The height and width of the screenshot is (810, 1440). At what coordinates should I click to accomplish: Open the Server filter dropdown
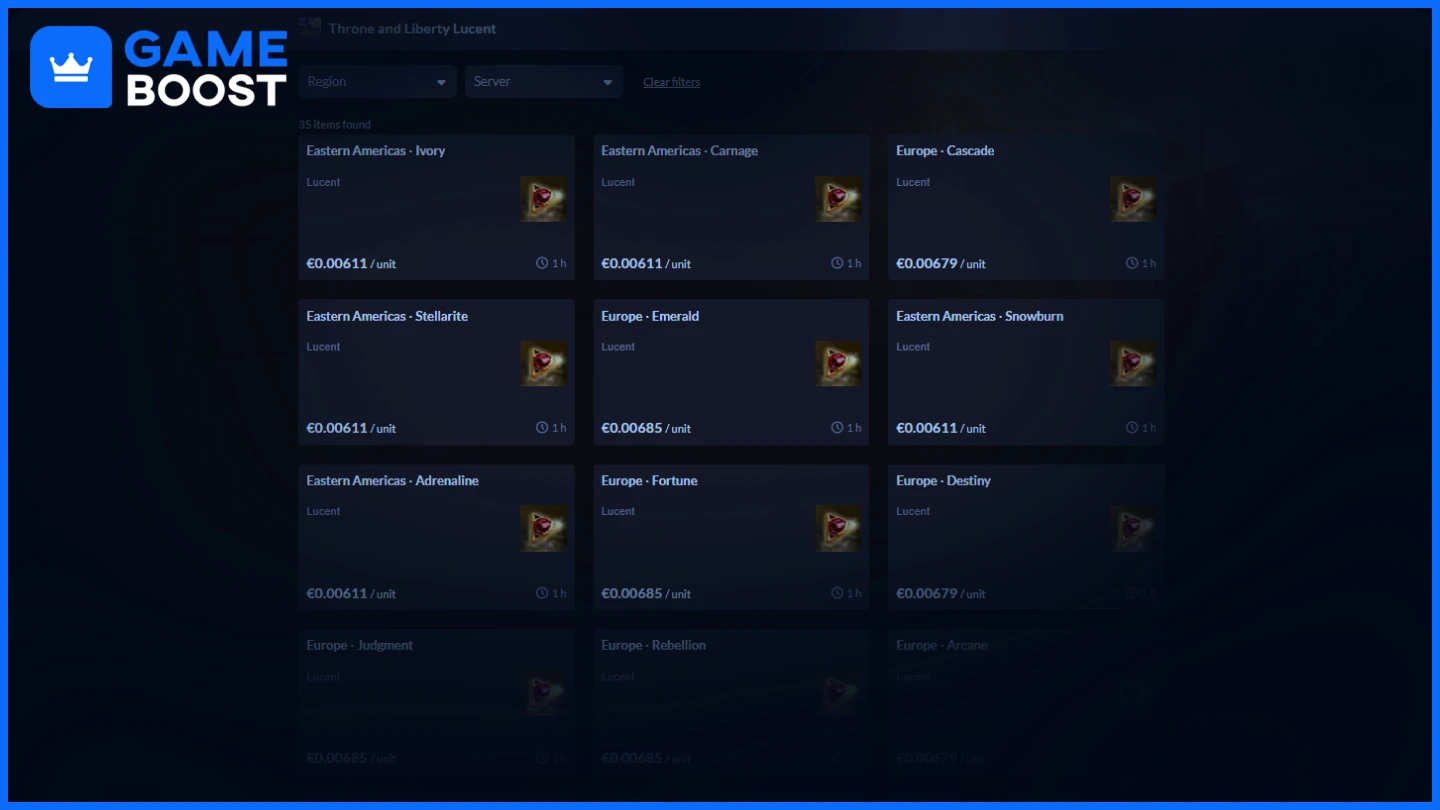pyautogui.click(x=544, y=82)
